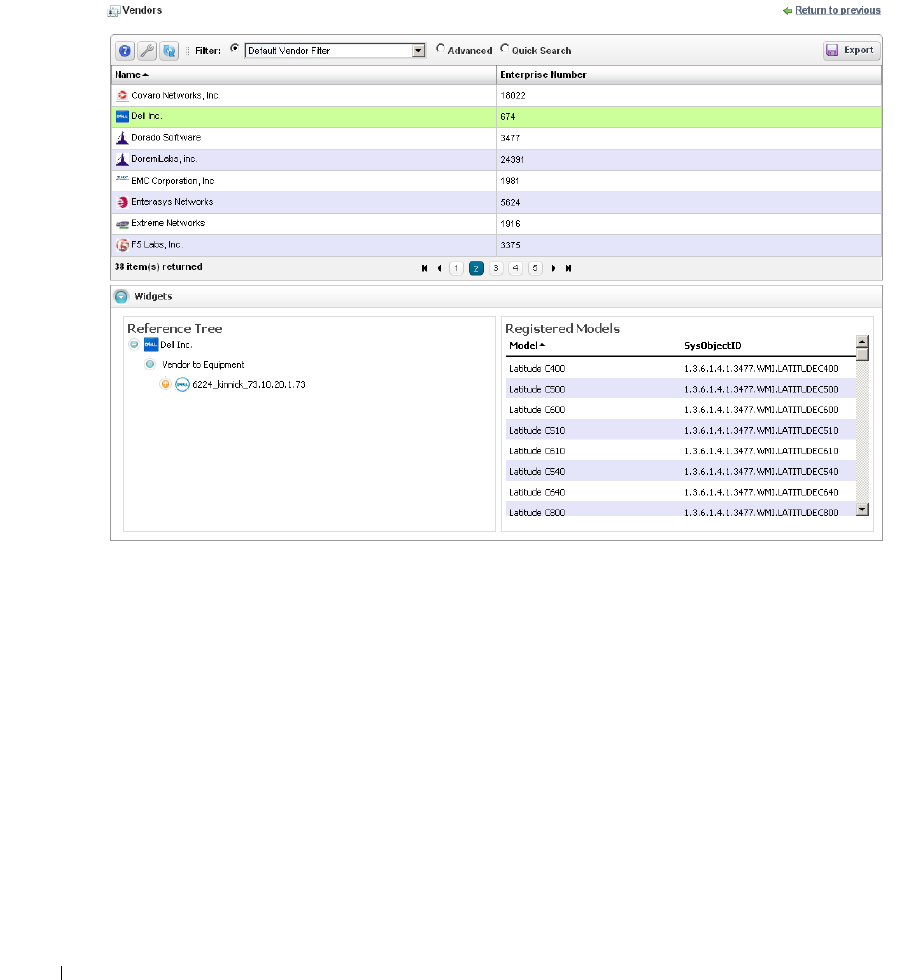Click the Extreme Networks logo icon
Image resolution: width=900 pixels, height=980 pixels.
tap(122, 224)
